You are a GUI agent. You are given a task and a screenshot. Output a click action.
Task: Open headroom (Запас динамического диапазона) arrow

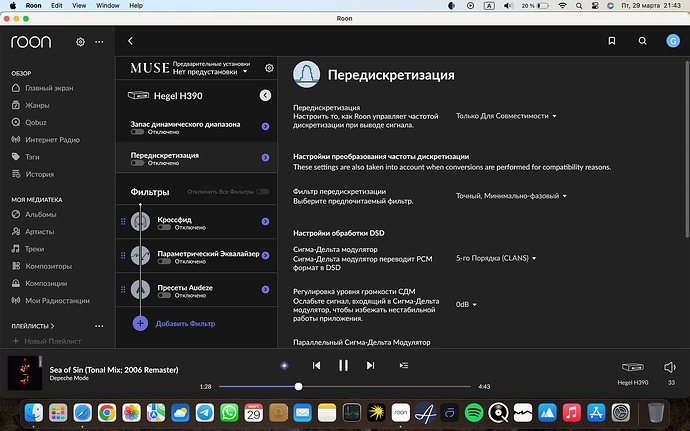(265, 126)
